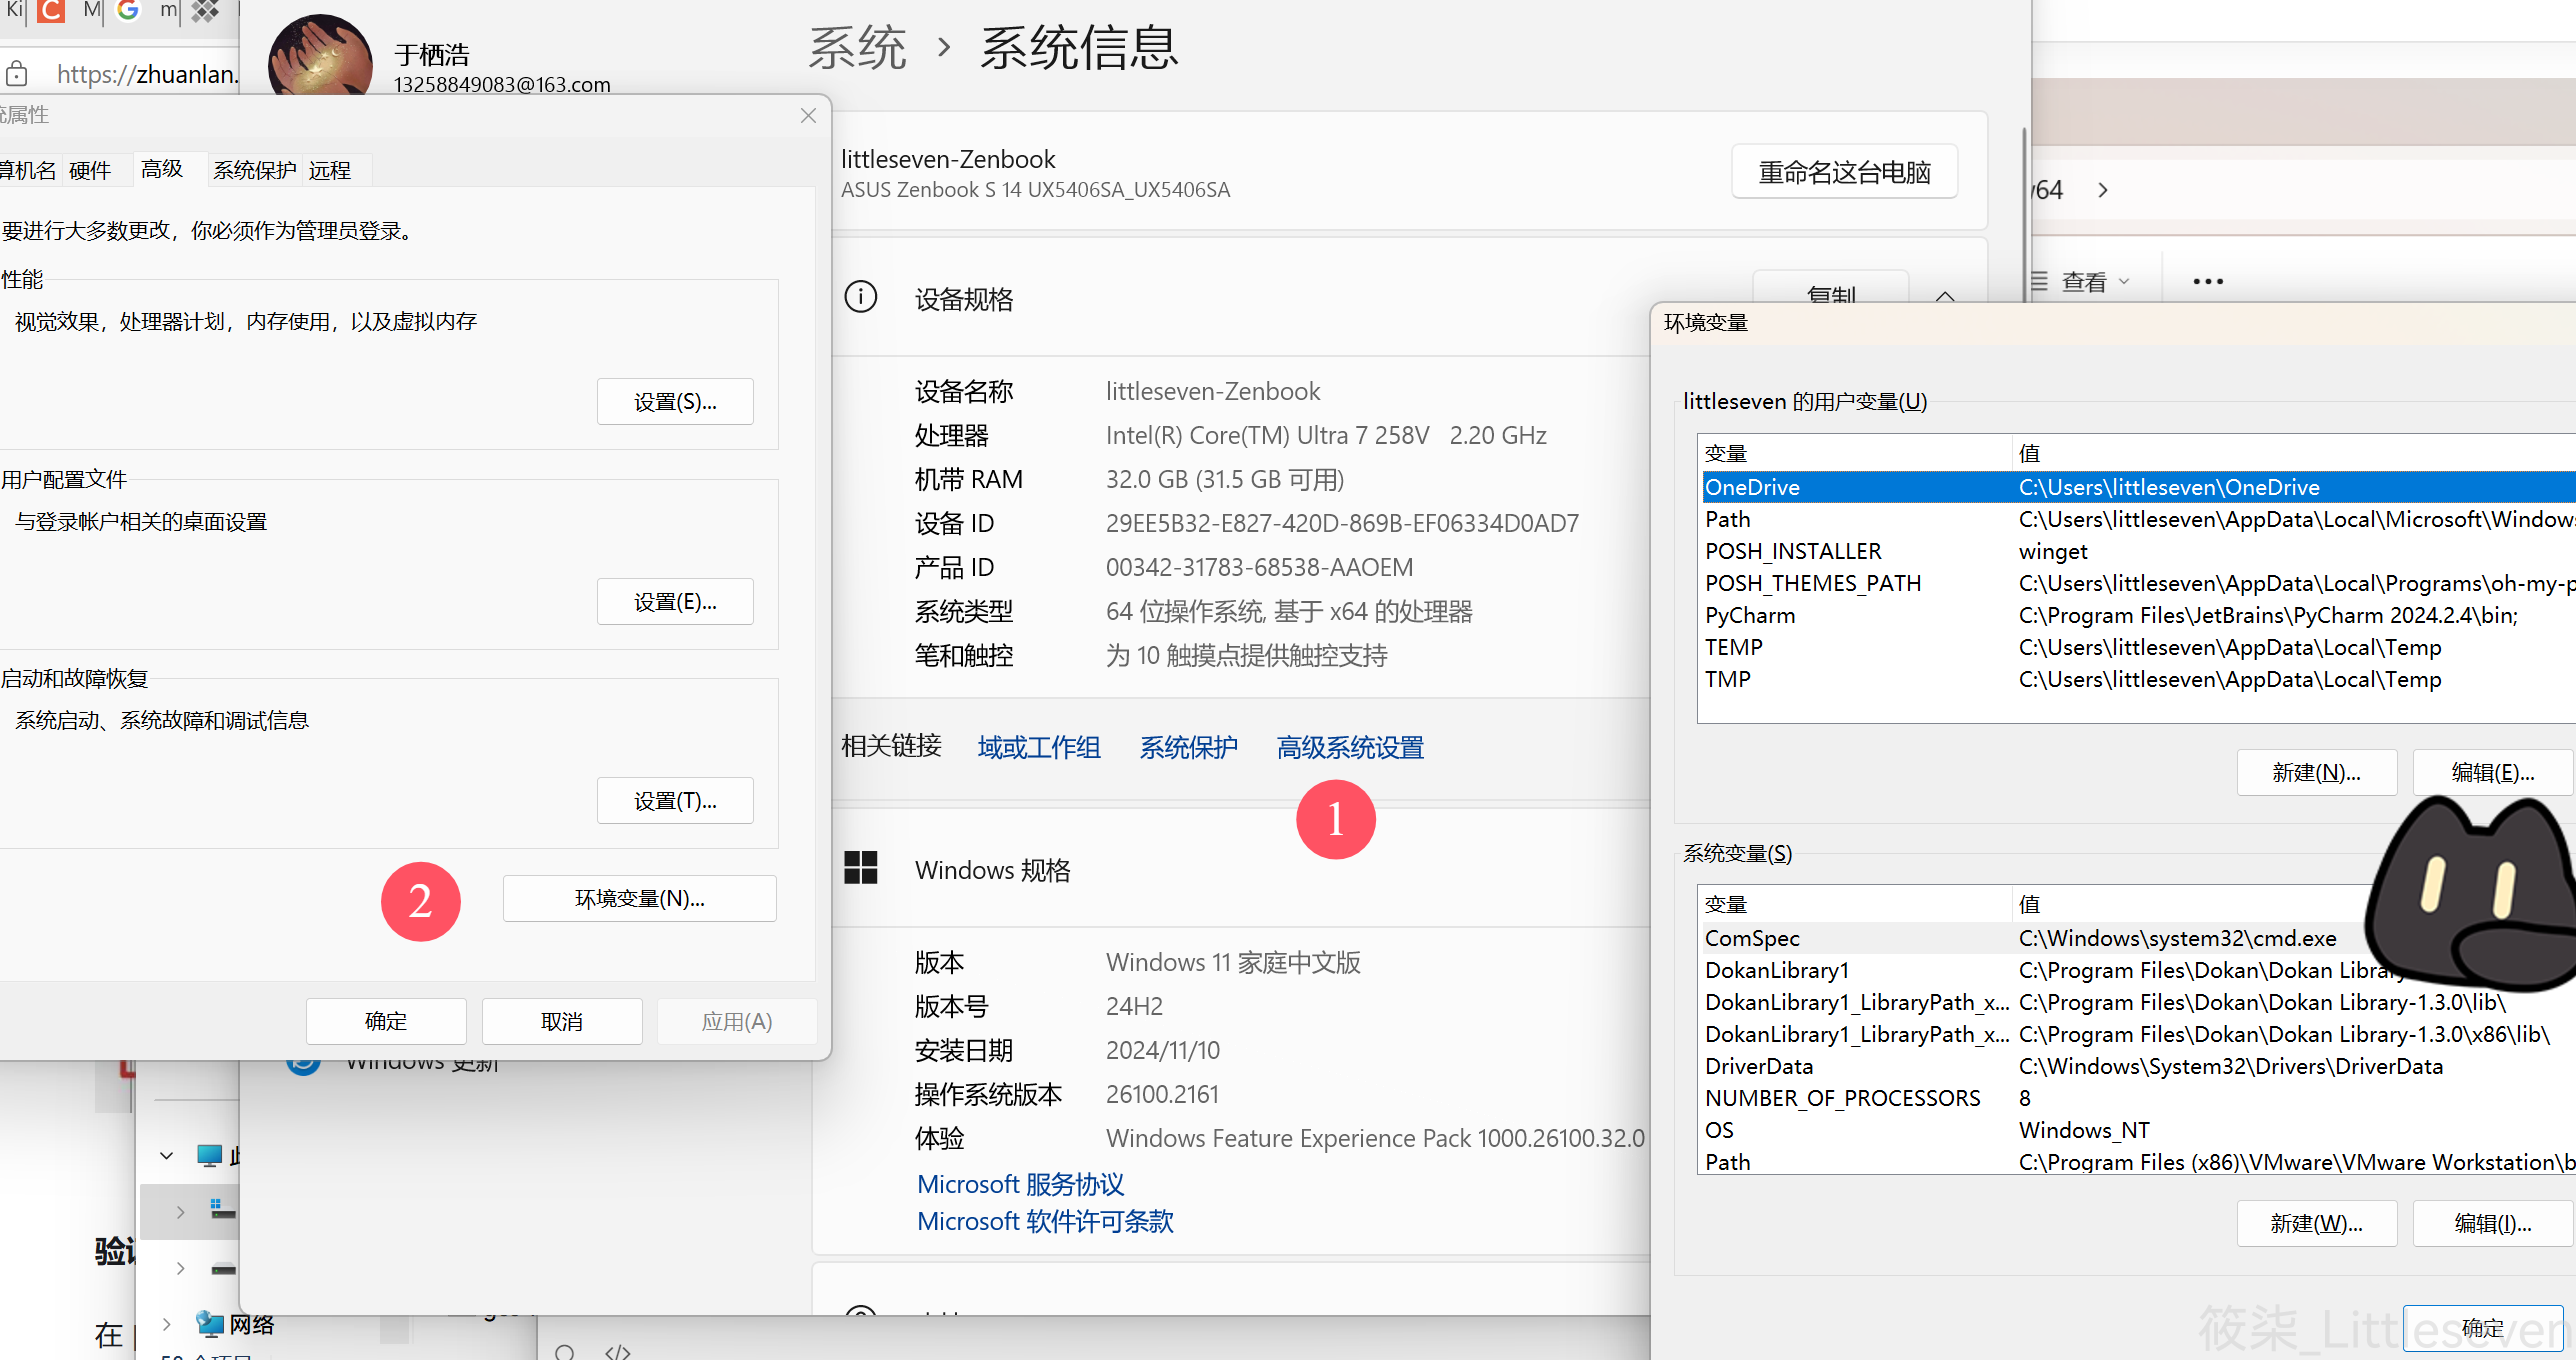Open the red C browser tab
This screenshot has height=1360, width=2576.
(x=51, y=10)
